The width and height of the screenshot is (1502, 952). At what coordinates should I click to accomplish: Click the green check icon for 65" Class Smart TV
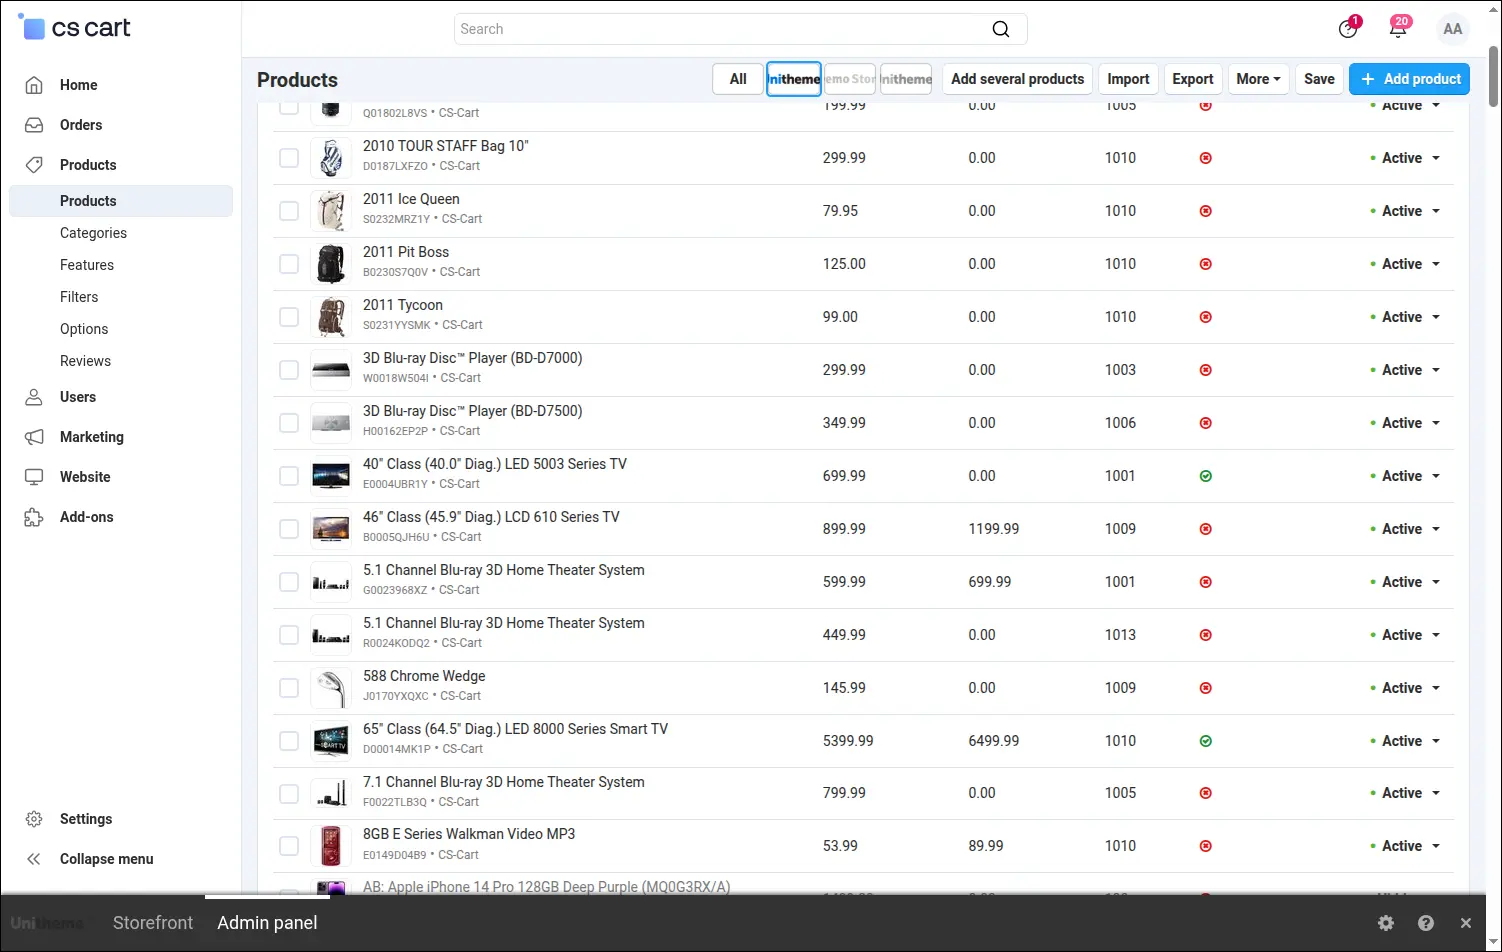(1206, 741)
